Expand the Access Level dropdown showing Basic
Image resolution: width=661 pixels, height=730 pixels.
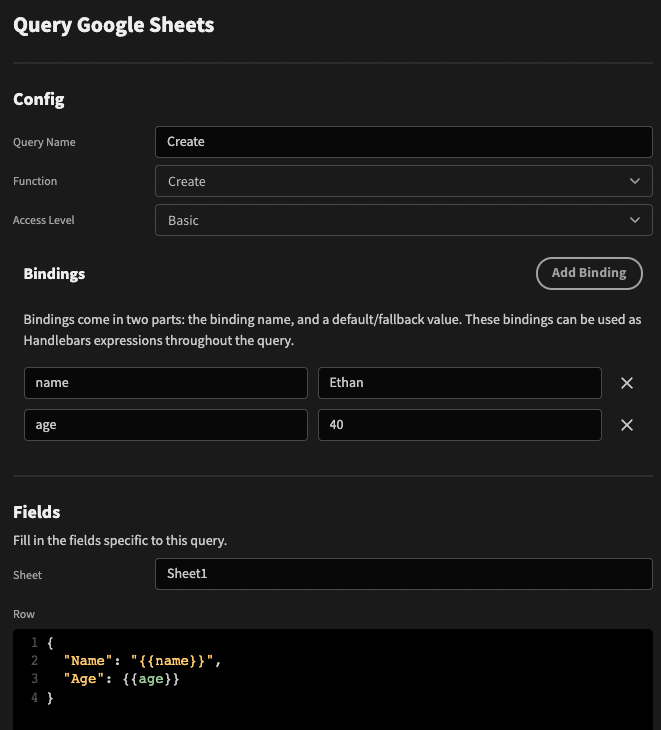[404, 220]
